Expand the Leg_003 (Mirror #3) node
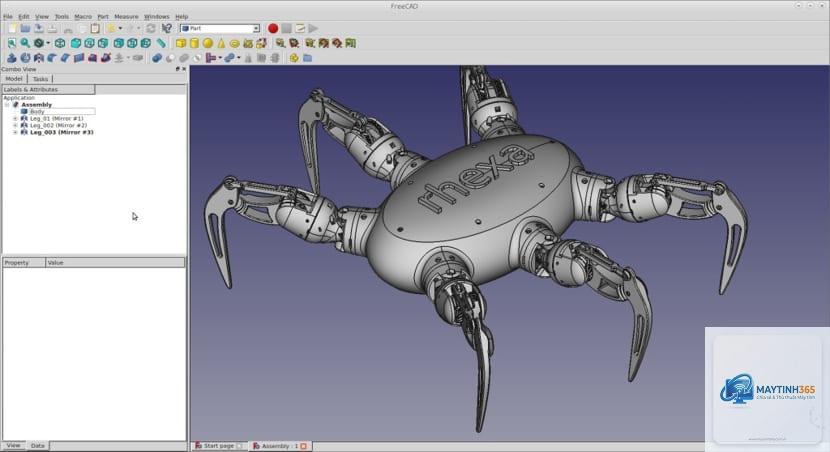 click(x=15, y=132)
